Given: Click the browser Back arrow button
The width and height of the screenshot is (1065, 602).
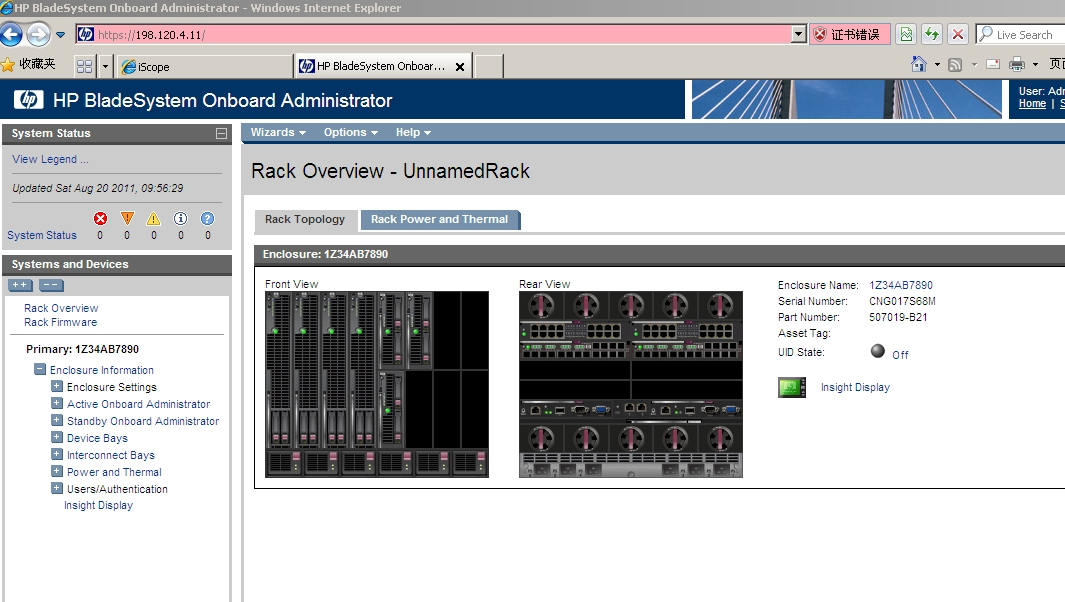Looking at the screenshot, I should 12,35.
